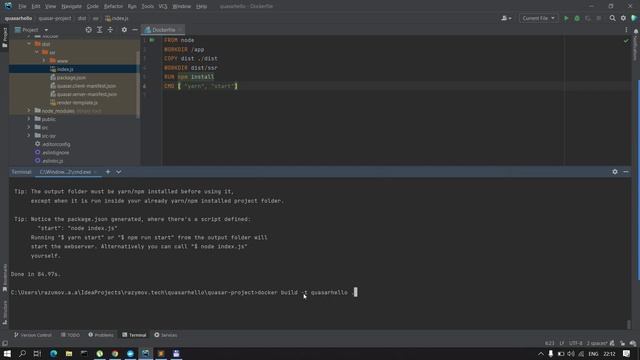This screenshot has height=360, width=640.
Task: Open the Navigate menu
Action: point(71,7)
